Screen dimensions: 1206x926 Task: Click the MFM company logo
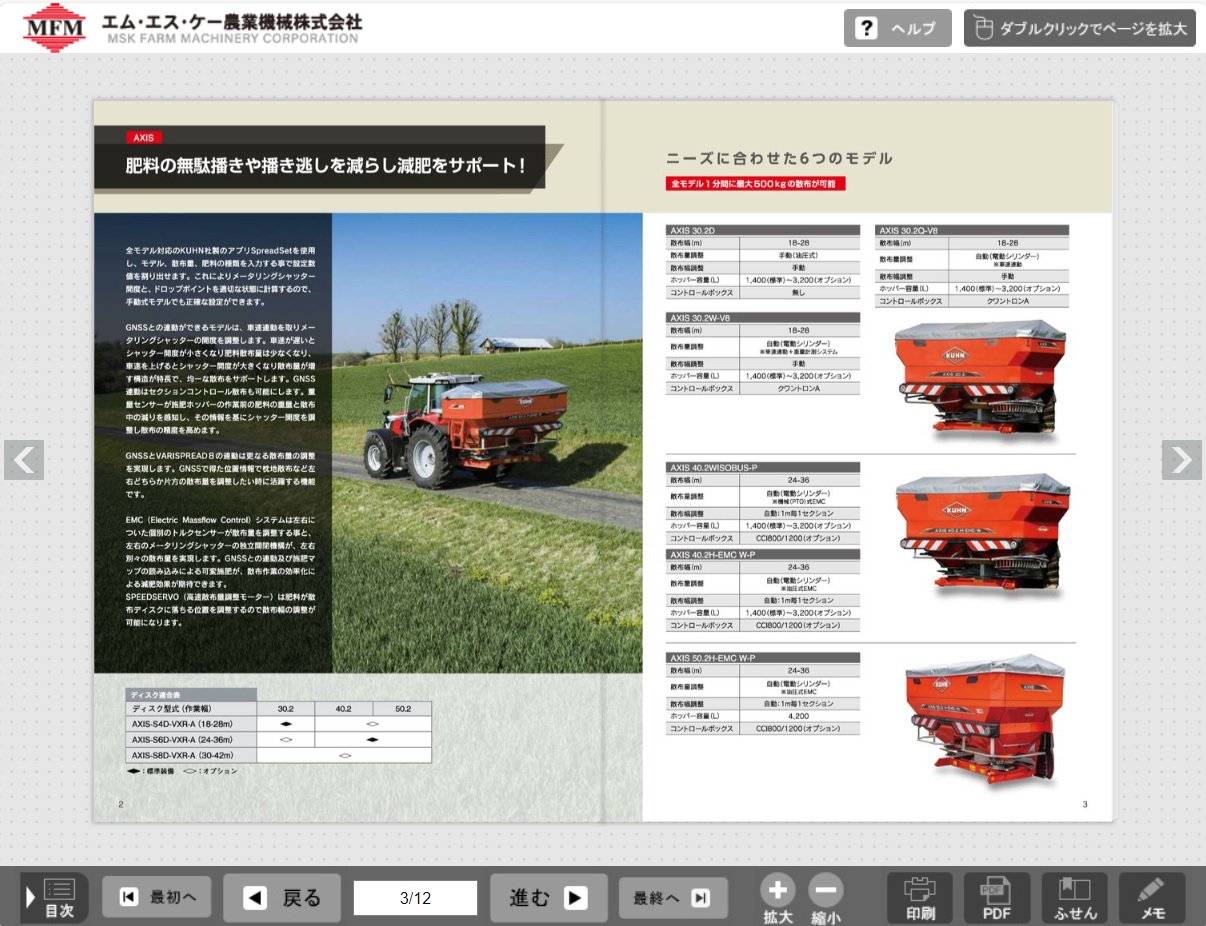point(55,27)
